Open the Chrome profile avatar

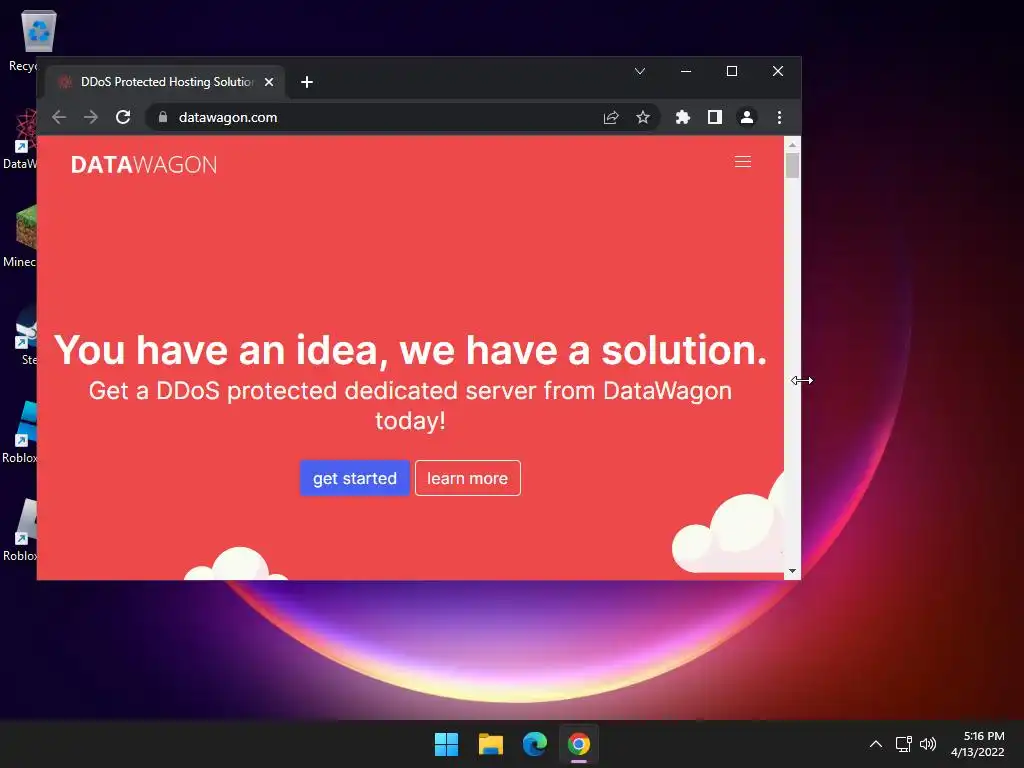746,117
